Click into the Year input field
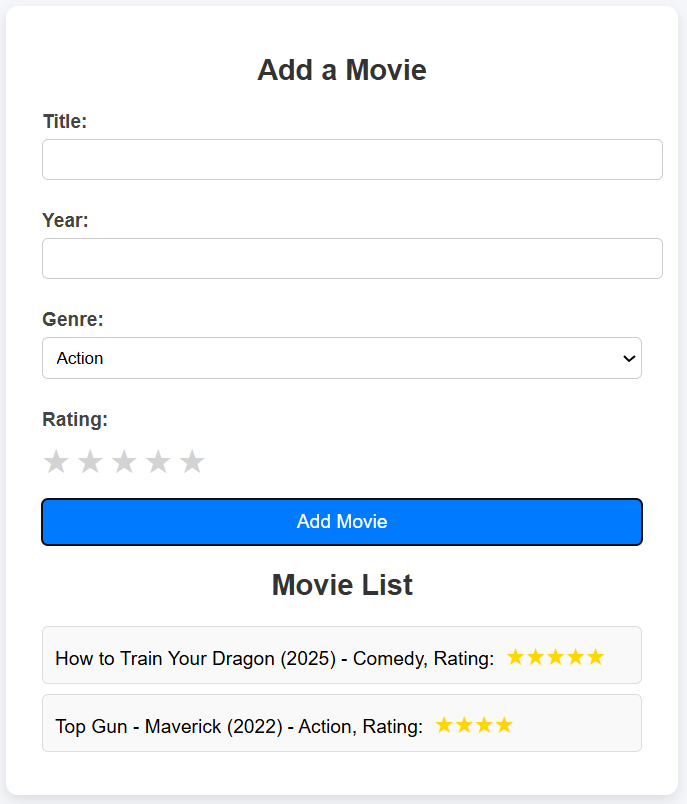The width and height of the screenshot is (687, 804). (x=352, y=259)
